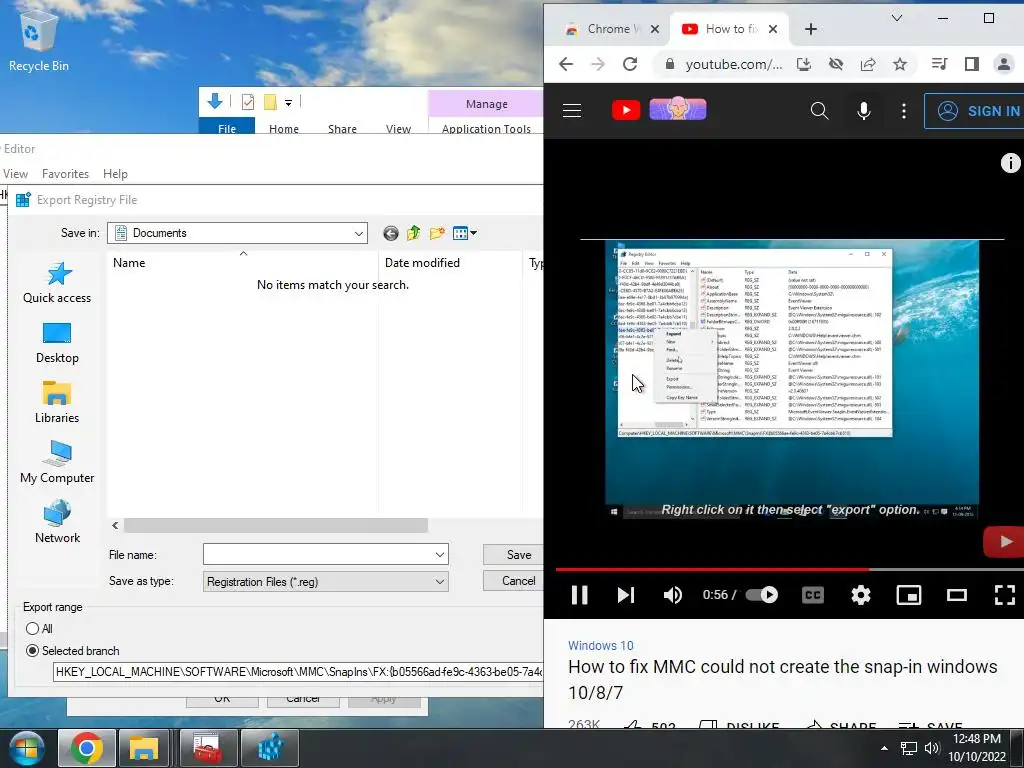This screenshot has height=768, width=1024.
Task: Bookmark this page with the star
Action: tap(900, 64)
